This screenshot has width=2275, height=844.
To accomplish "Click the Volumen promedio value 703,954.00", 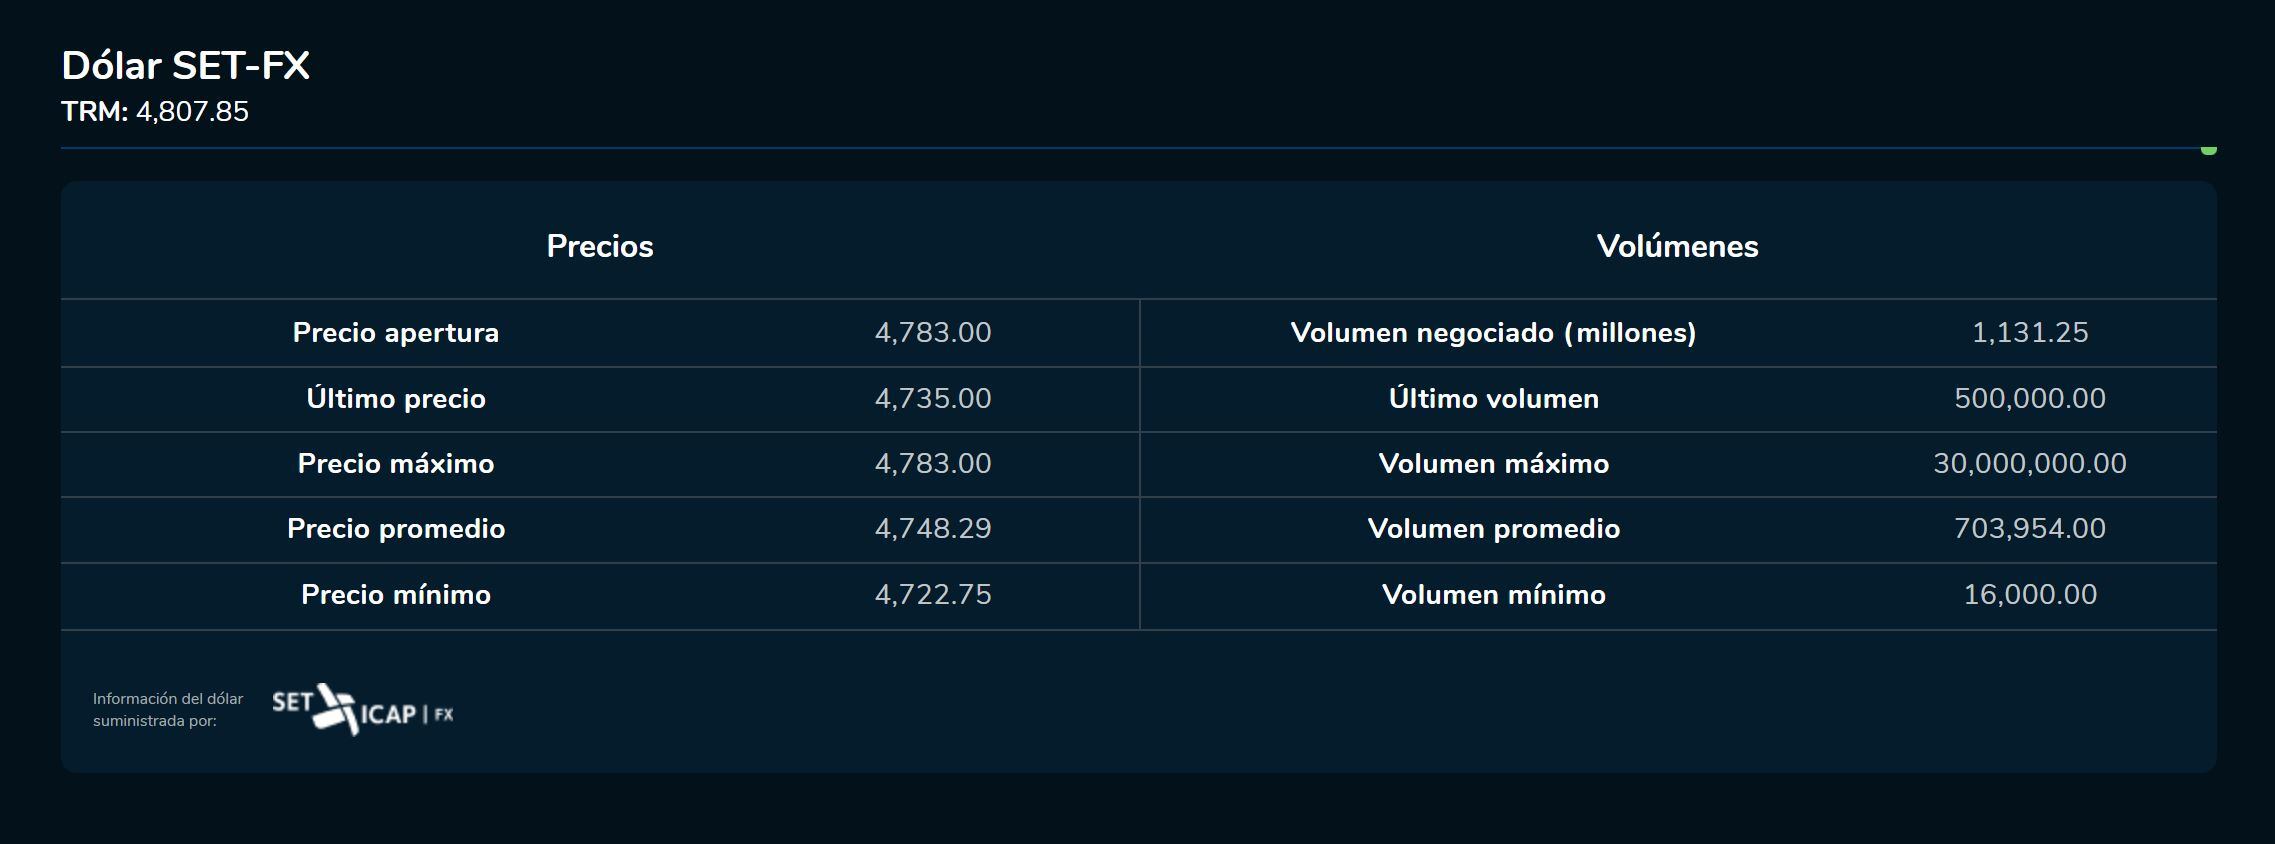I will tap(2030, 529).
